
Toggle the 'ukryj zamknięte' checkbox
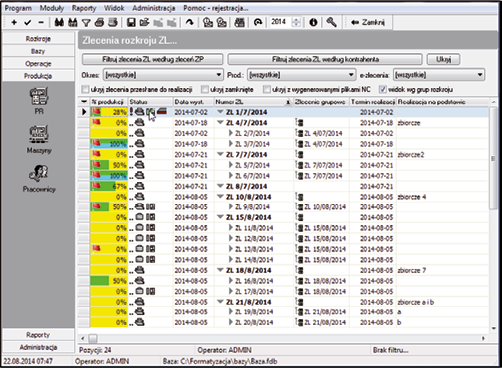click(x=205, y=89)
